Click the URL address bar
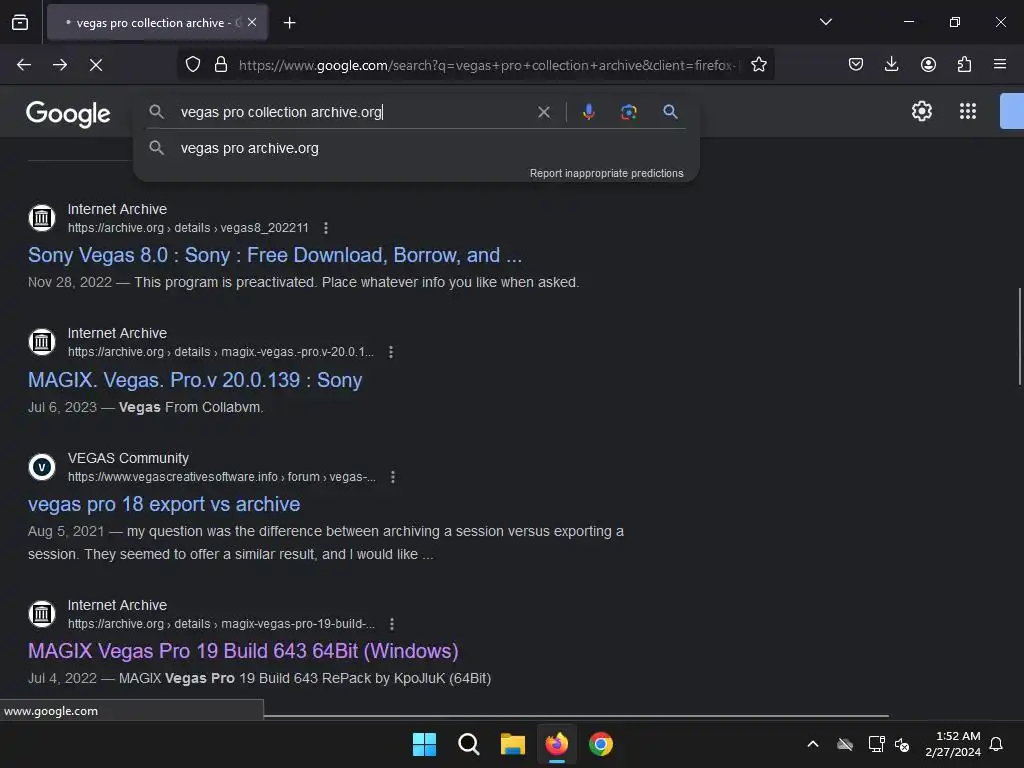 click(x=487, y=65)
